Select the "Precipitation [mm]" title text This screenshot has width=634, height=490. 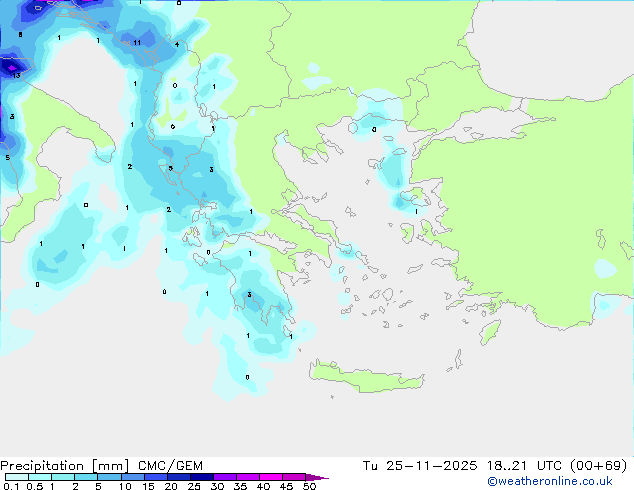[65, 466]
